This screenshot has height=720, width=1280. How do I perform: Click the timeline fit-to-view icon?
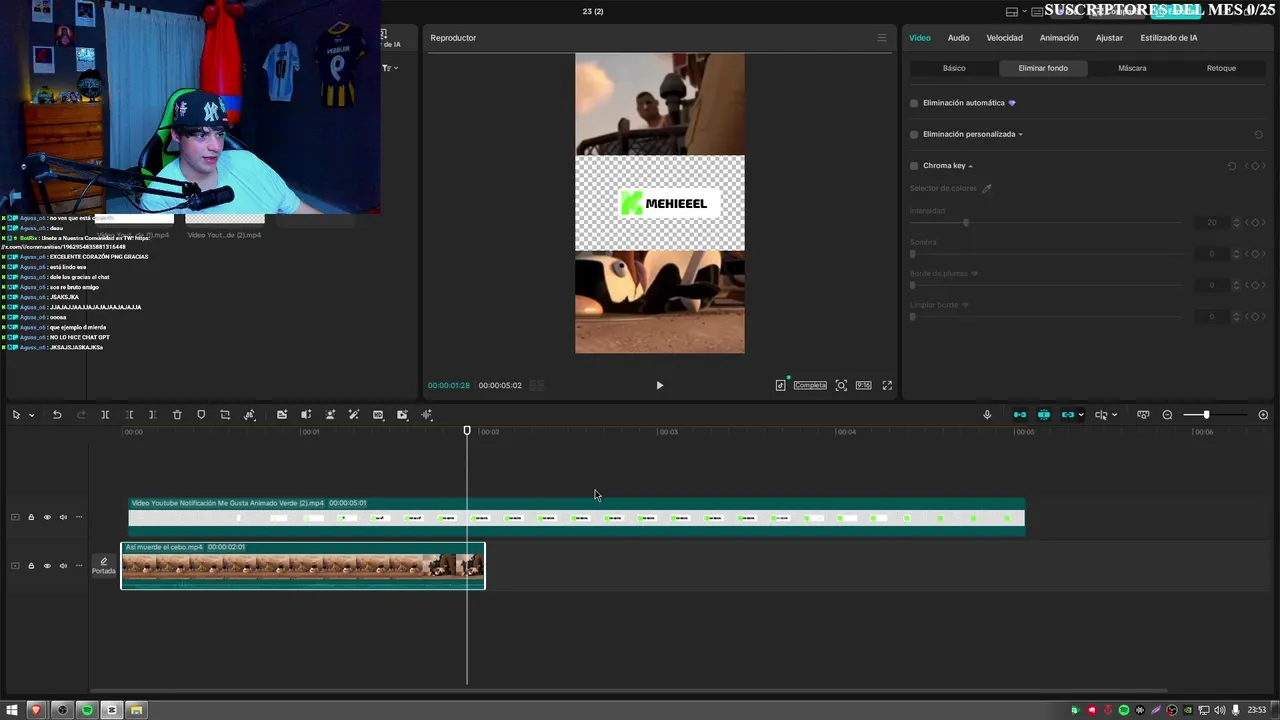point(1143,415)
